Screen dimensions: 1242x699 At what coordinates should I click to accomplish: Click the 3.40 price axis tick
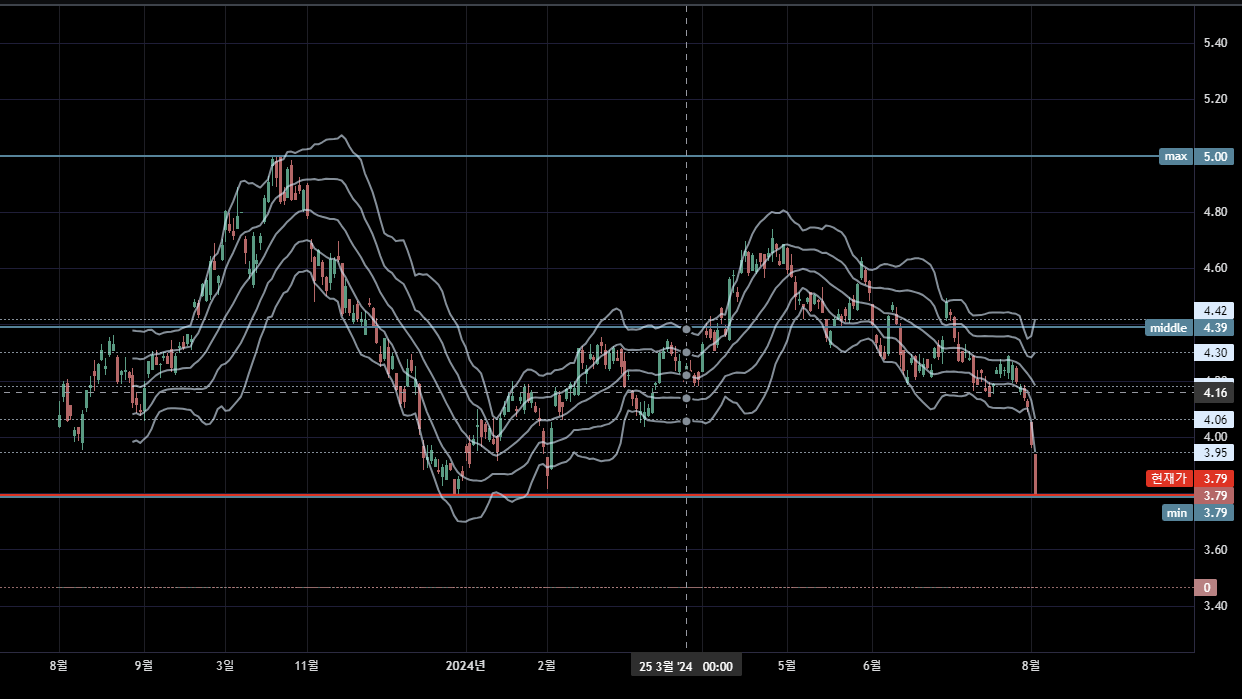[1216, 606]
